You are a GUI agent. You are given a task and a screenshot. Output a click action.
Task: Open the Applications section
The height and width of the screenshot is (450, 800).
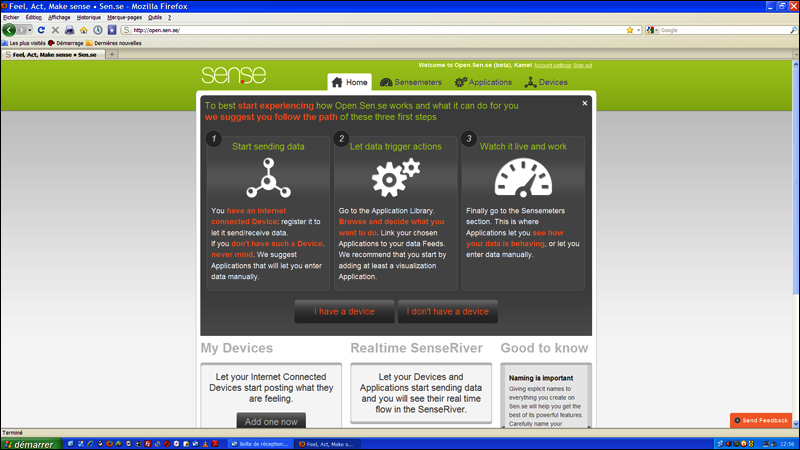483,82
